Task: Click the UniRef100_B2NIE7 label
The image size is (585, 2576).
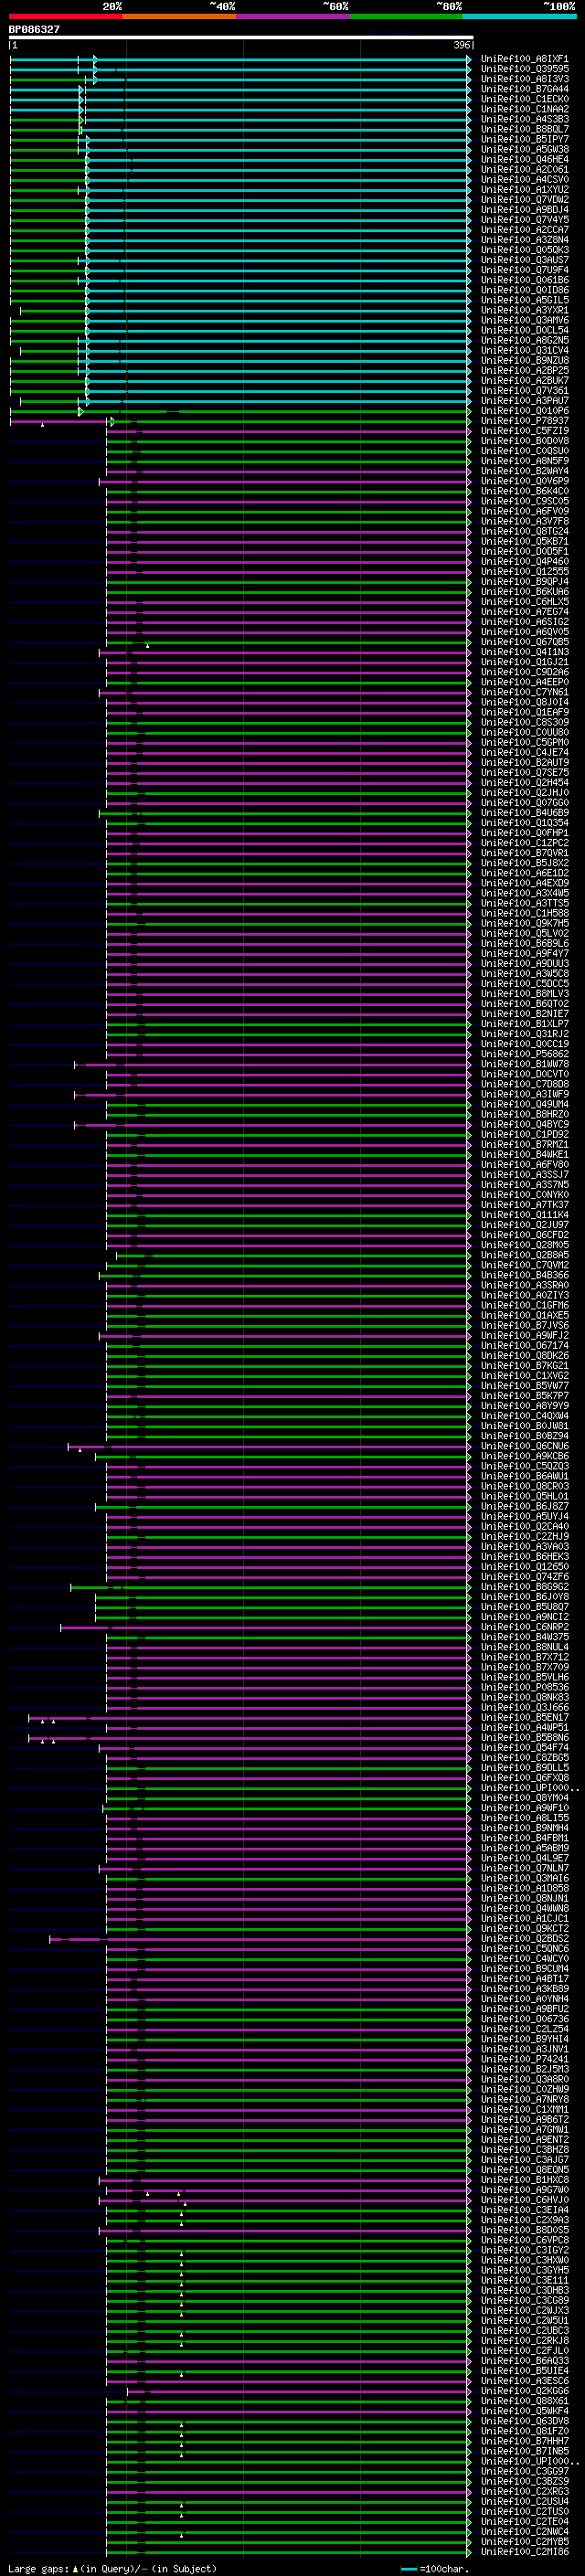Action: [x=525, y=1014]
